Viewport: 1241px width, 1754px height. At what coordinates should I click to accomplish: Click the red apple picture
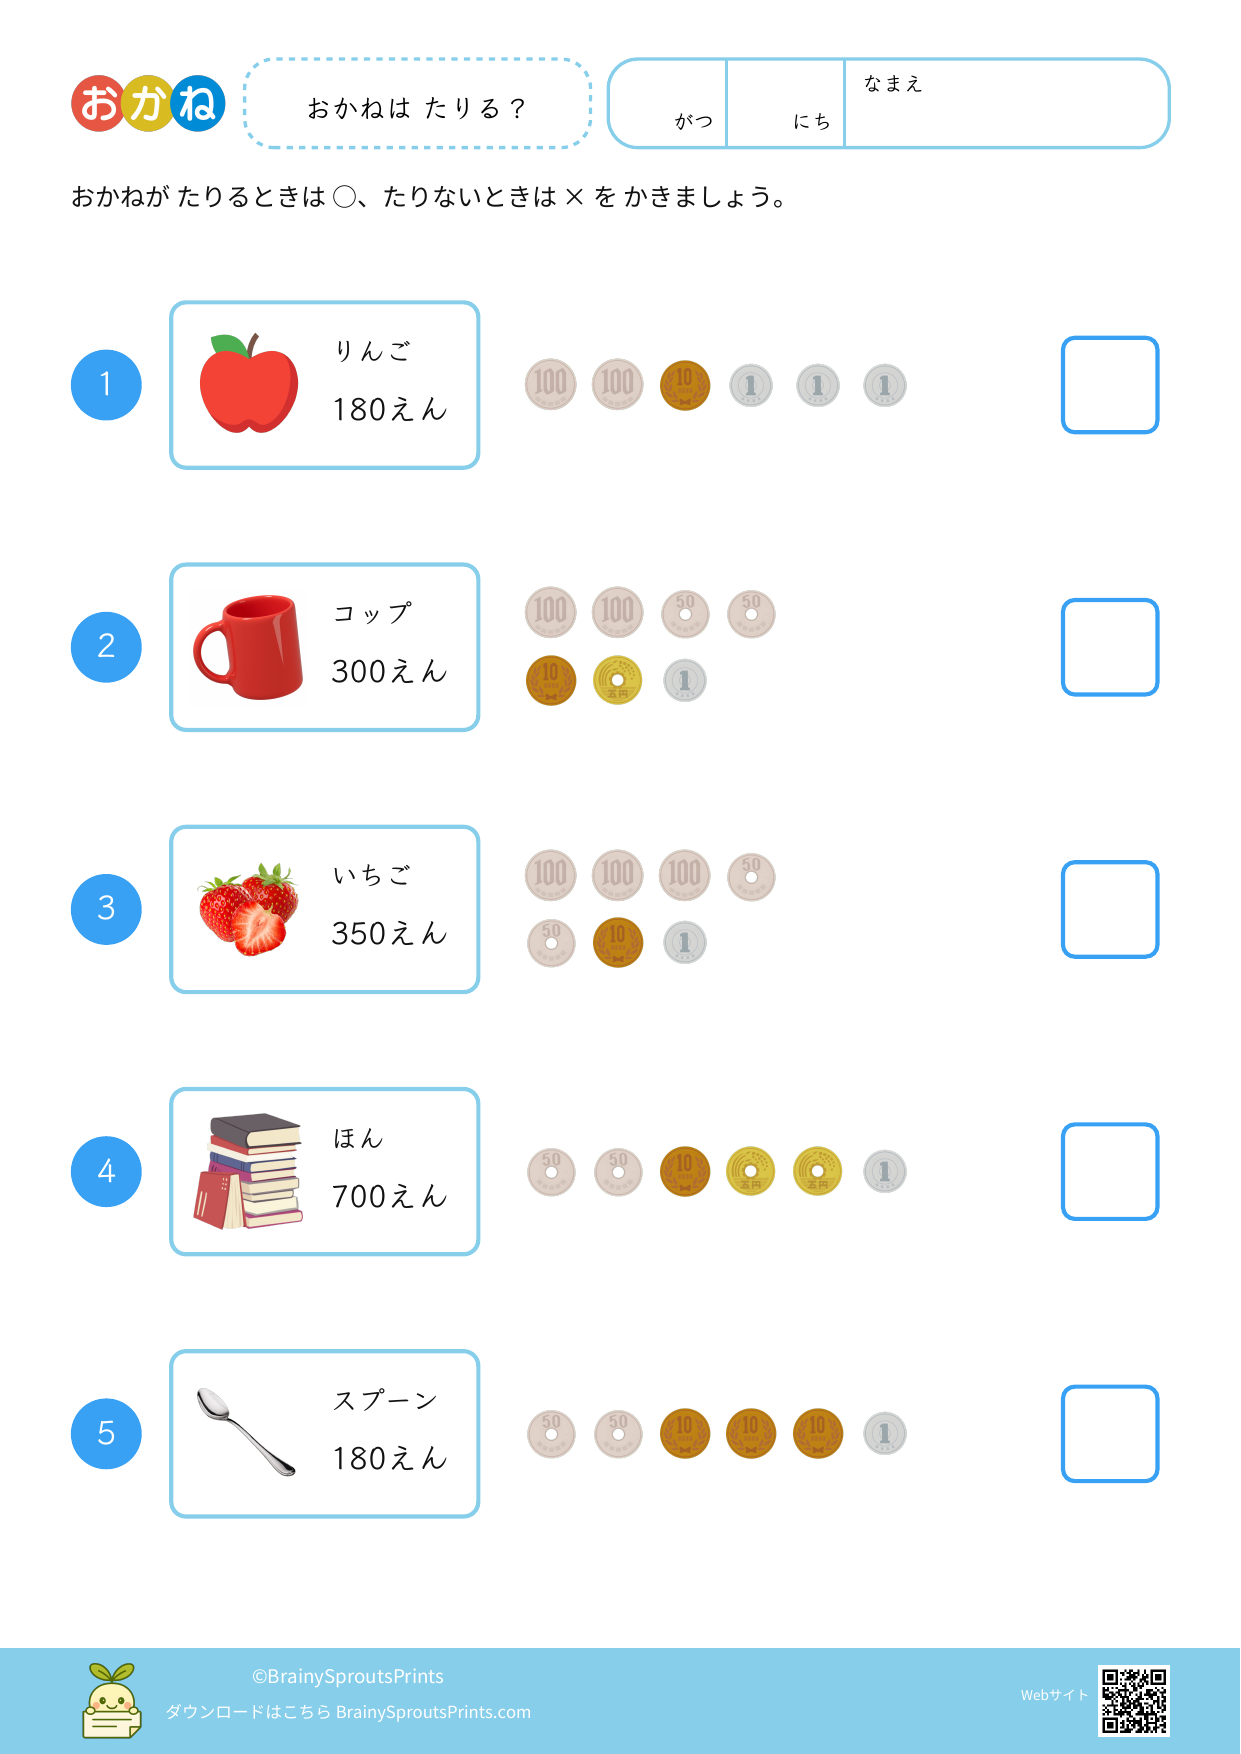(x=249, y=384)
